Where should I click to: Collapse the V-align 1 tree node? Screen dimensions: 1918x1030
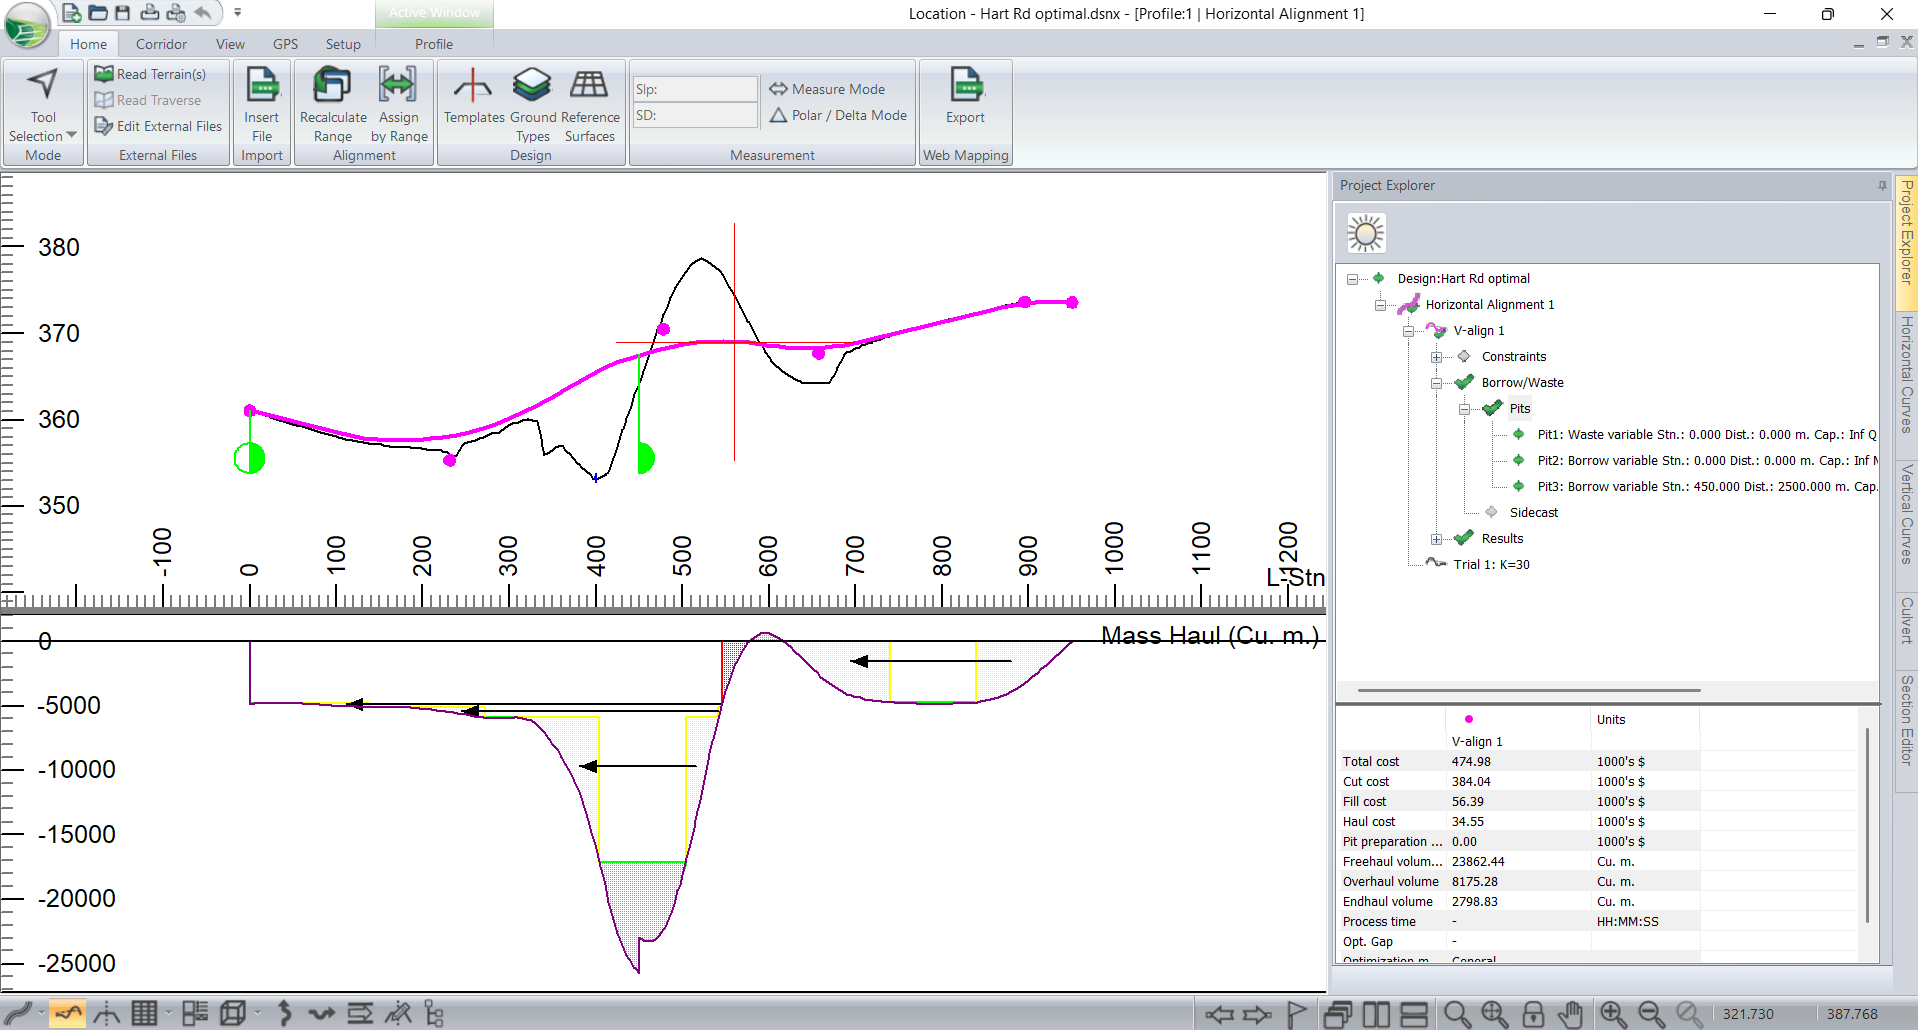coord(1408,331)
